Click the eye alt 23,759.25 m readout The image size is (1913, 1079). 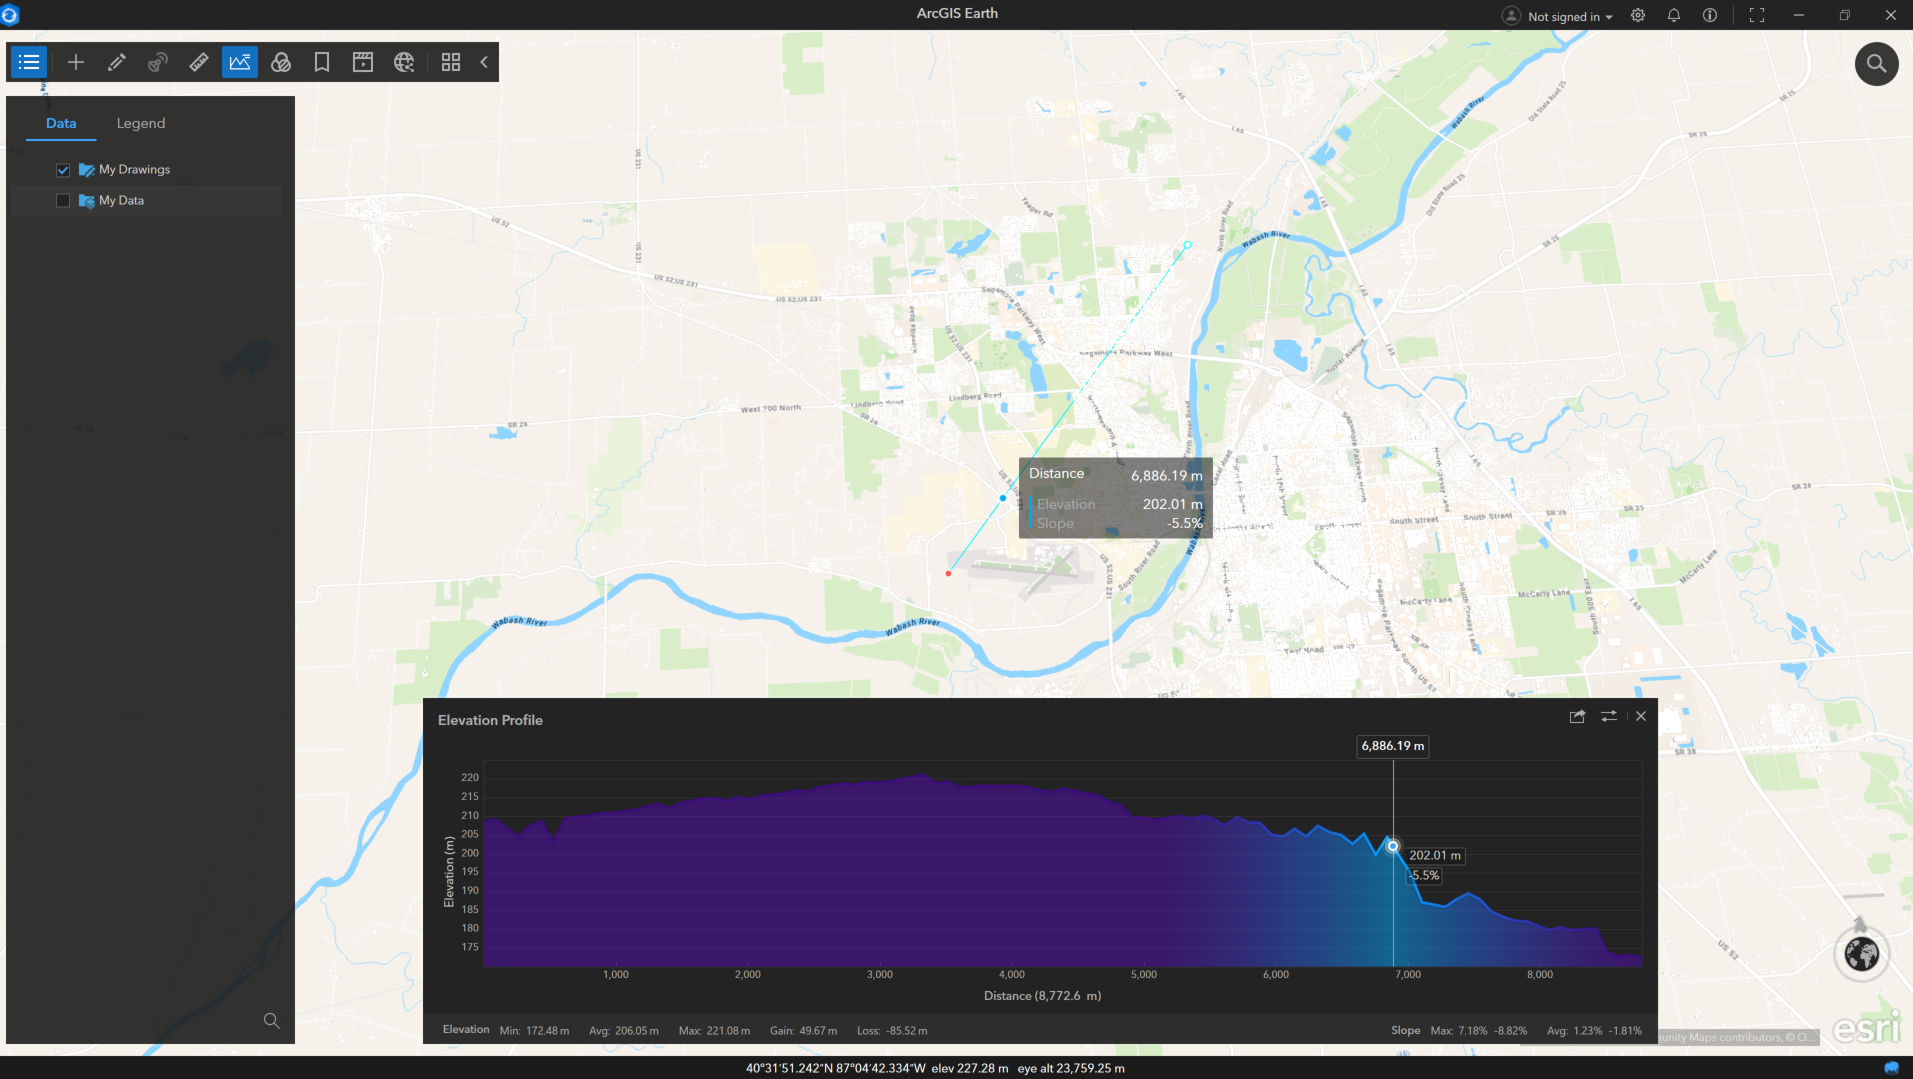pos(1071,1068)
